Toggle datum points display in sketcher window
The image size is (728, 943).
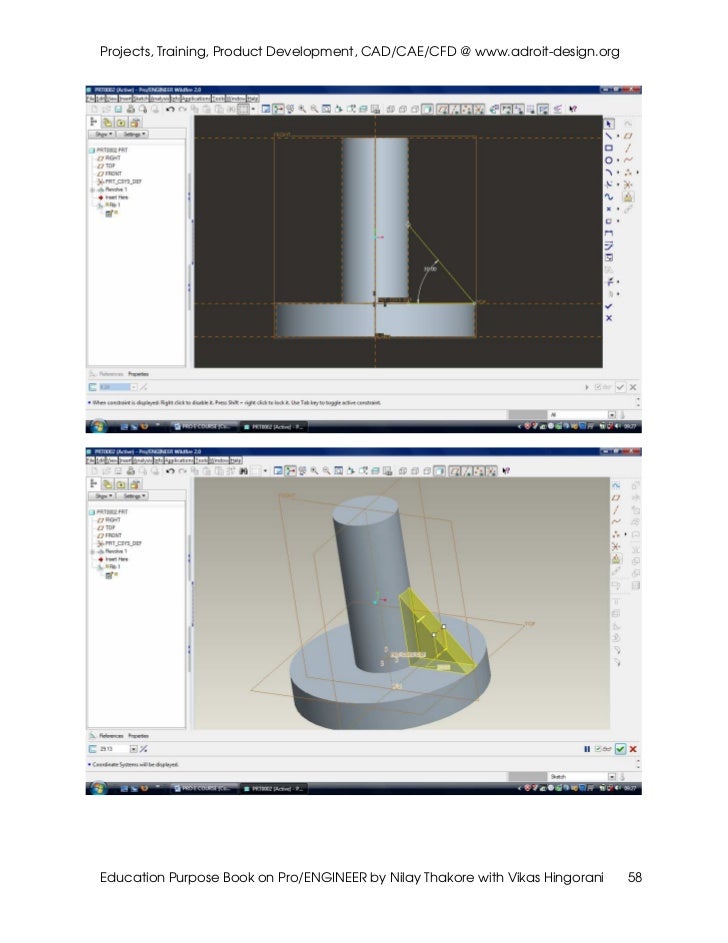tap(467, 109)
